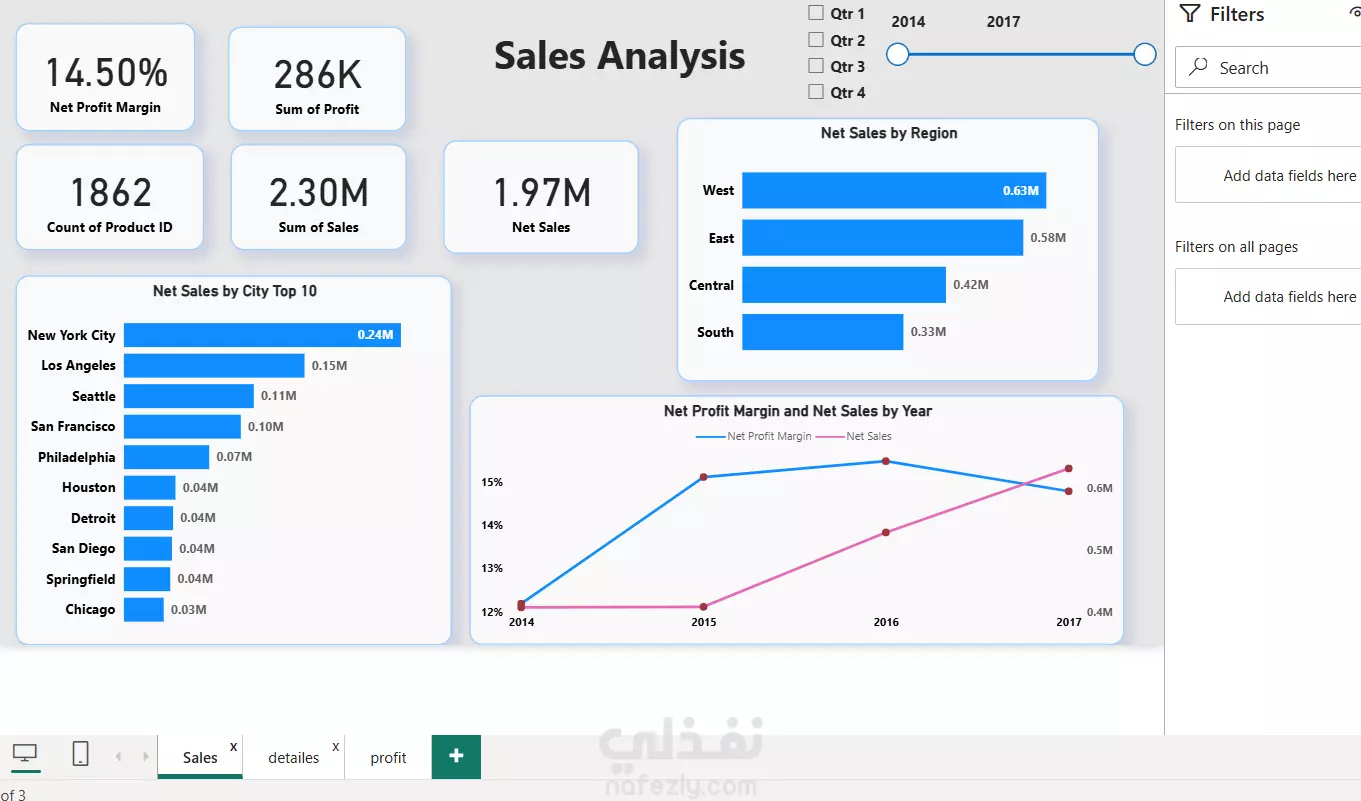1361x801 pixels.
Task: Add a new page with plus button
Action: point(456,756)
